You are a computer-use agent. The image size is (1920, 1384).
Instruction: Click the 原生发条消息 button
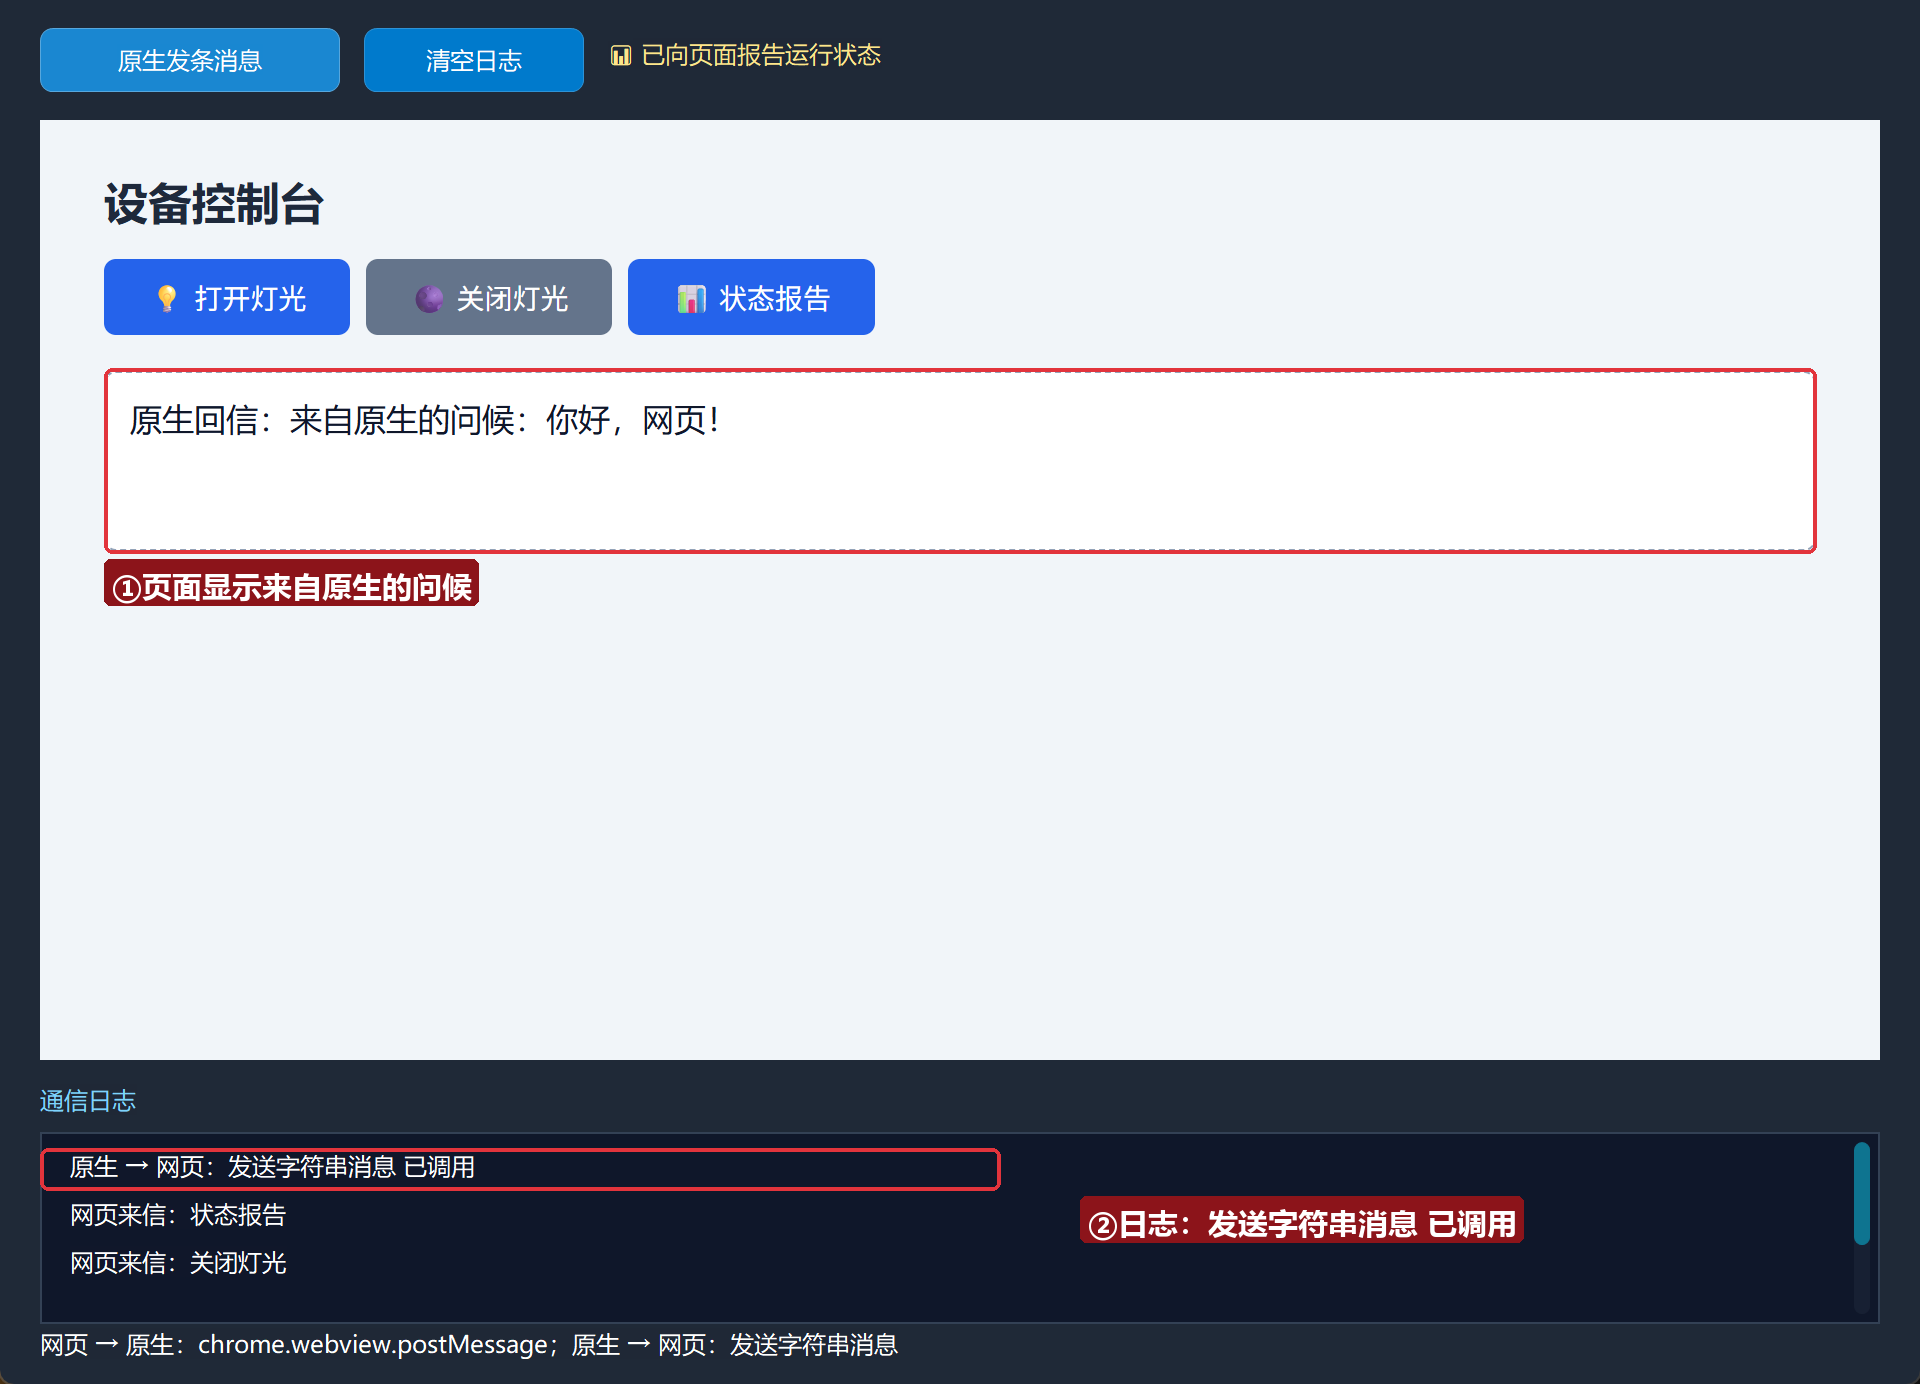point(190,60)
